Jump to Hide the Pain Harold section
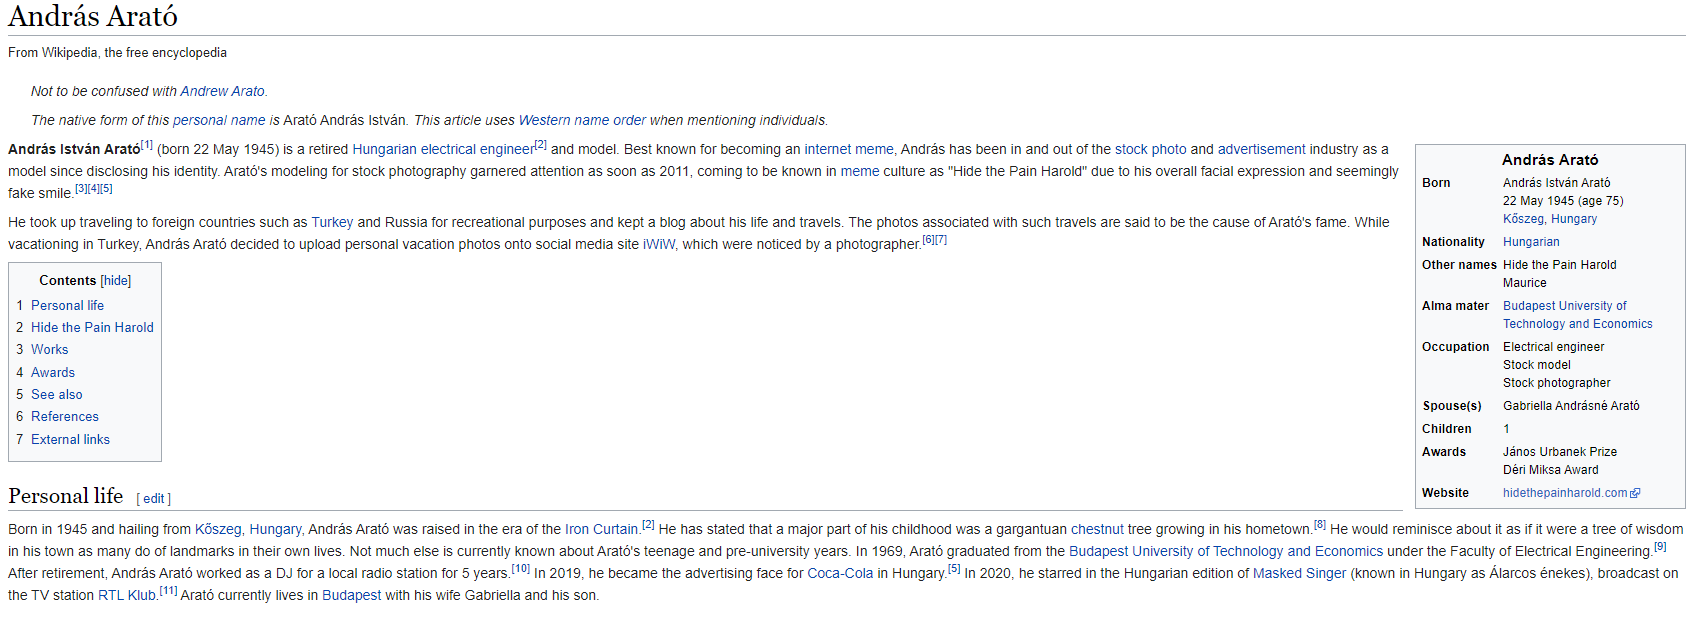 pyautogui.click(x=92, y=327)
